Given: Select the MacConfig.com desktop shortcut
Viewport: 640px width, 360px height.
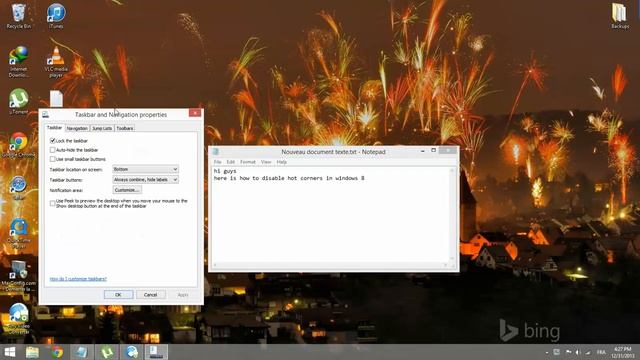Looking at the screenshot, I should [18, 276].
